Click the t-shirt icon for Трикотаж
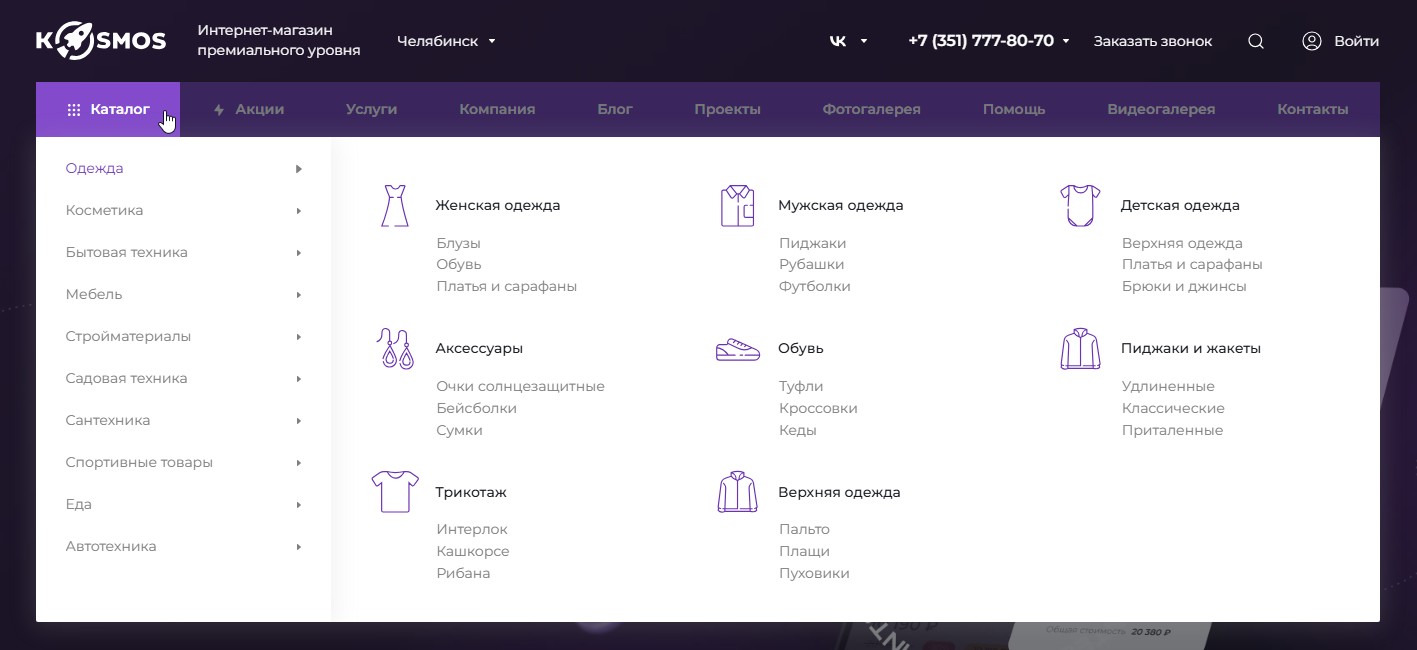1417x650 pixels. [x=395, y=492]
